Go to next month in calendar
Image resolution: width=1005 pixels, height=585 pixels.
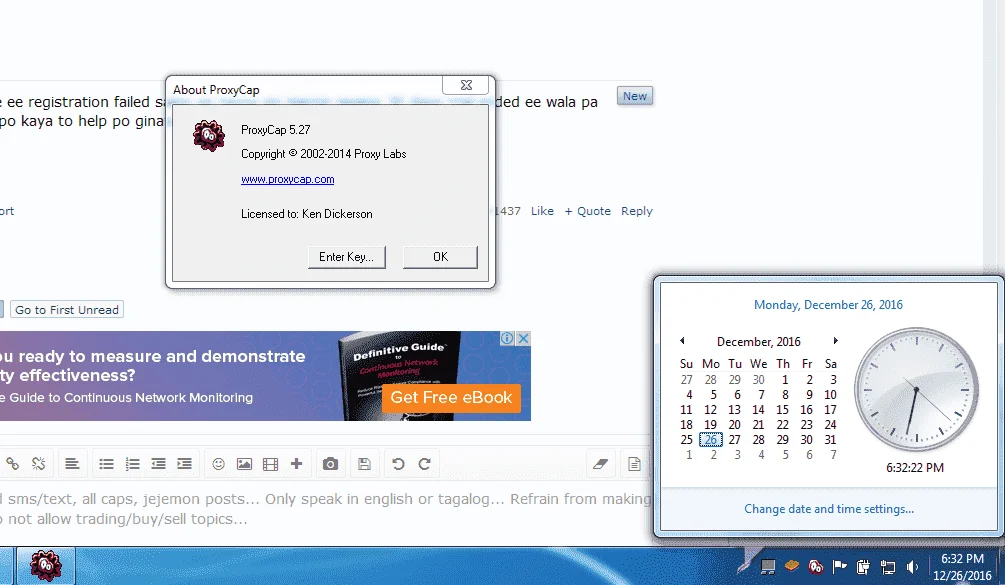point(835,341)
